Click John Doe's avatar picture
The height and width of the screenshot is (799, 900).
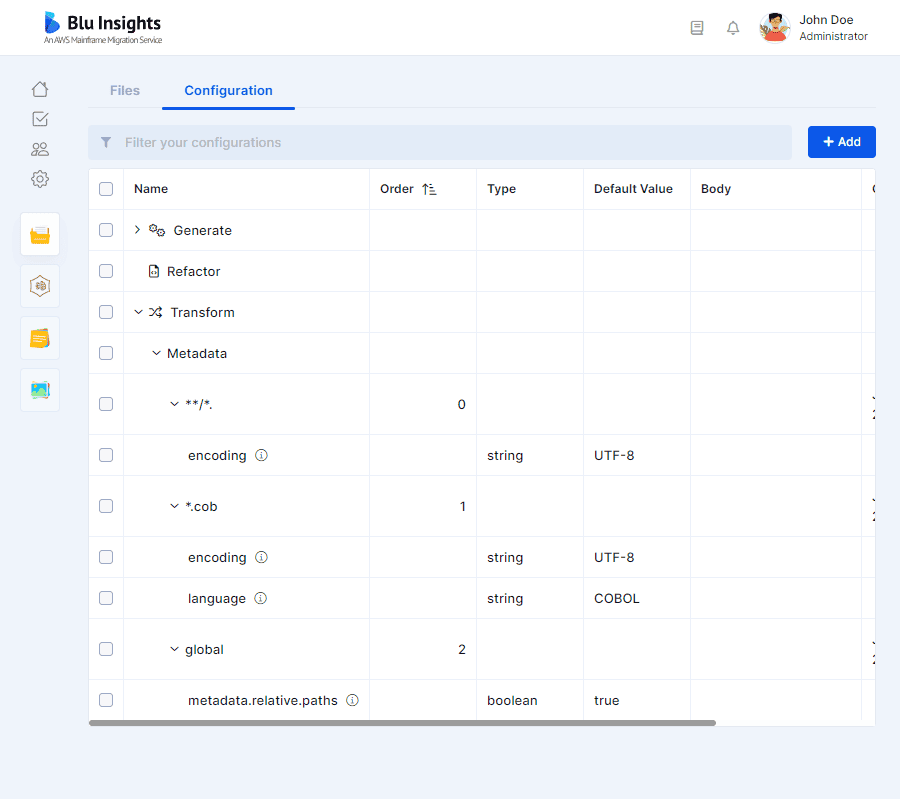(x=775, y=28)
